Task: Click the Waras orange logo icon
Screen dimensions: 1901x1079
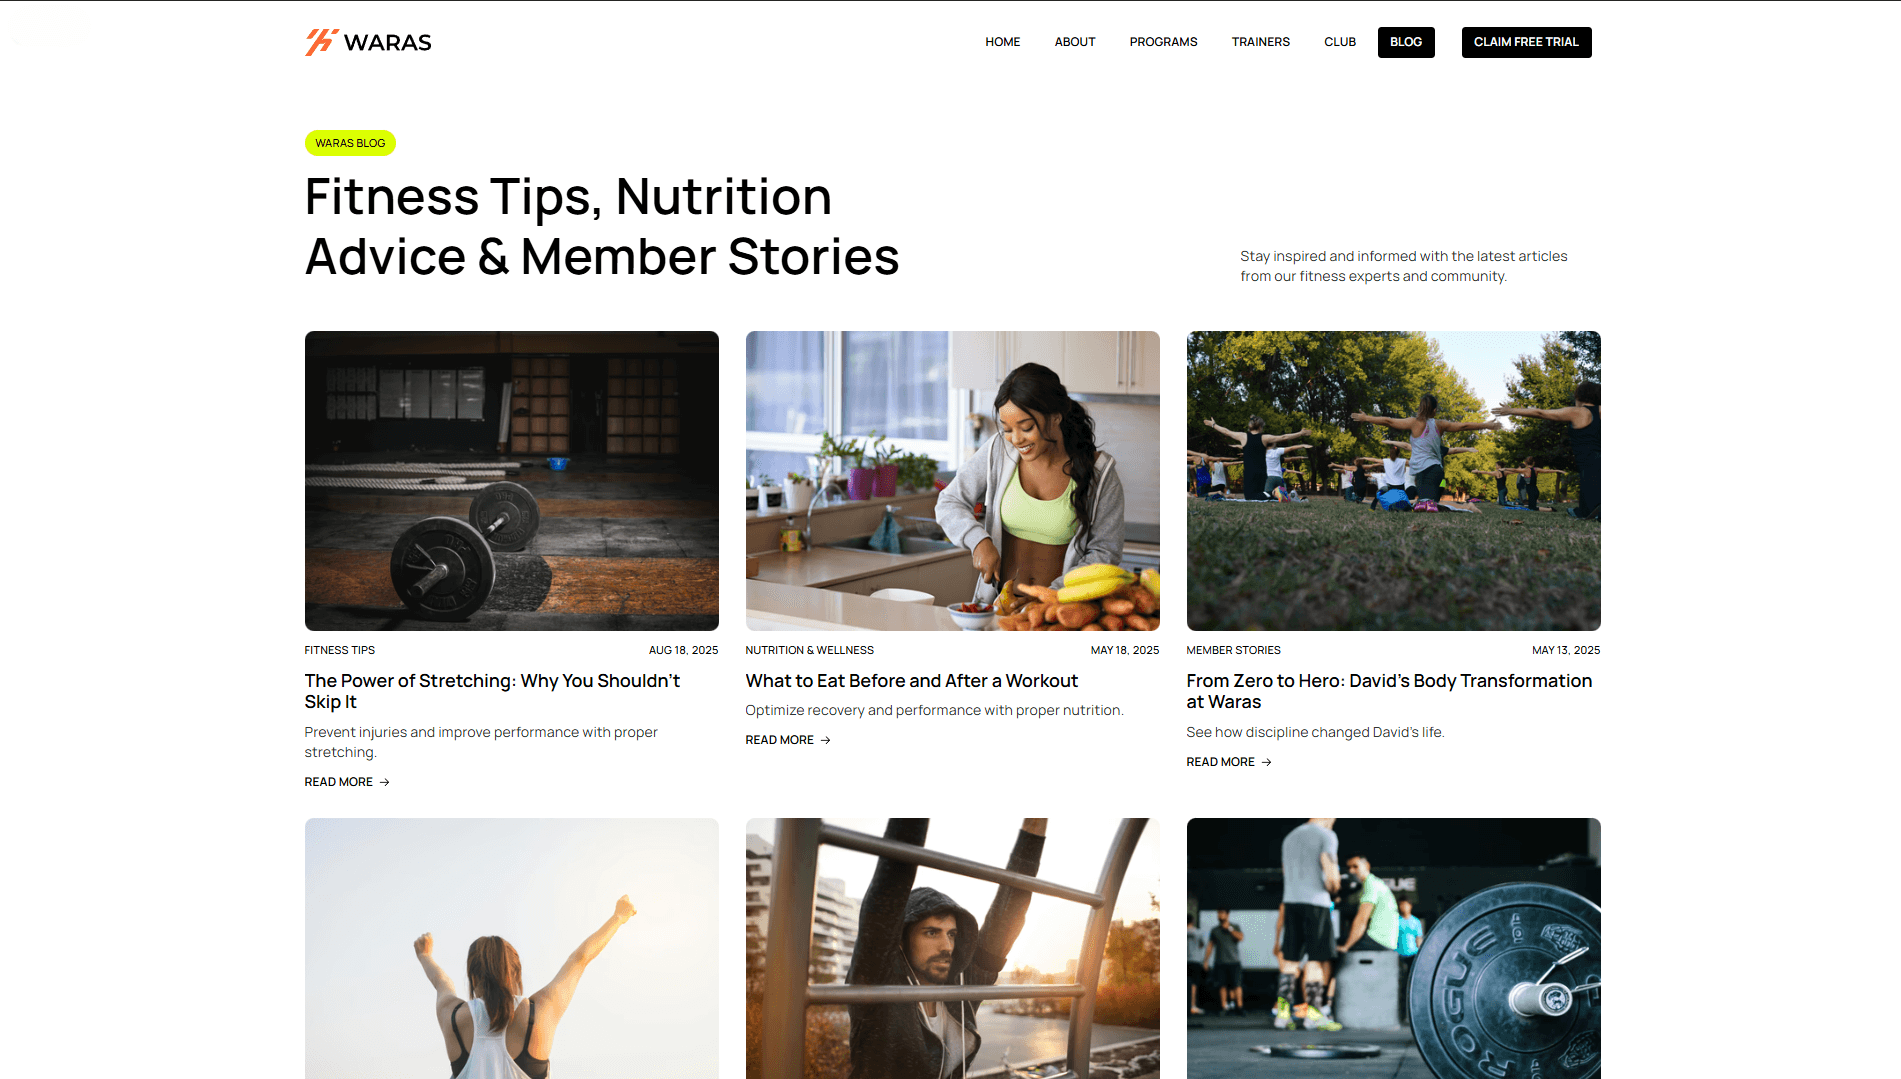Action: tap(322, 42)
